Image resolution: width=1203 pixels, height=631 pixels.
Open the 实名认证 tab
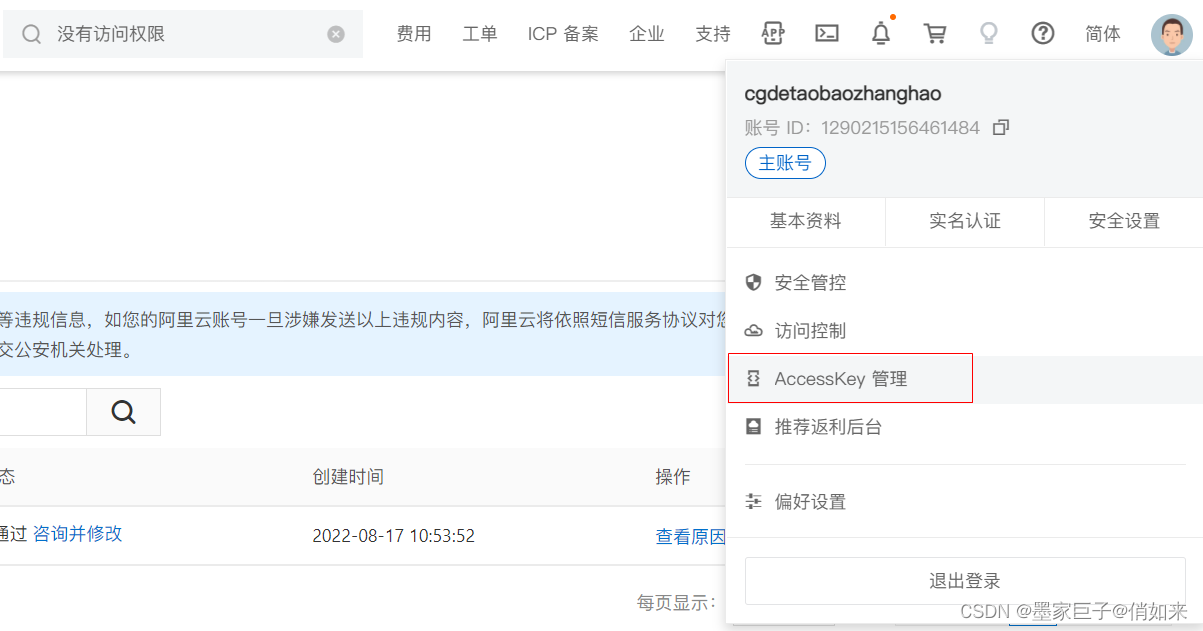[965, 221]
